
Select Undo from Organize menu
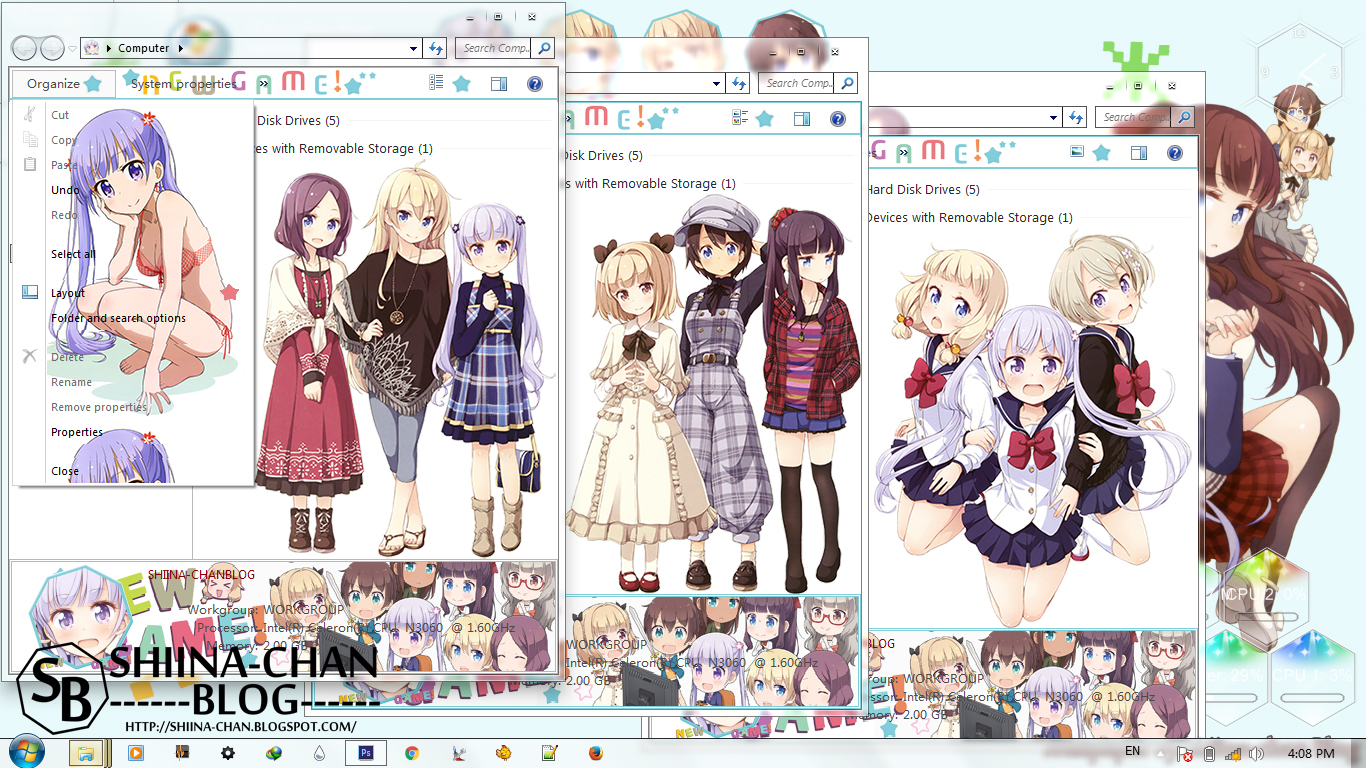click(65, 190)
